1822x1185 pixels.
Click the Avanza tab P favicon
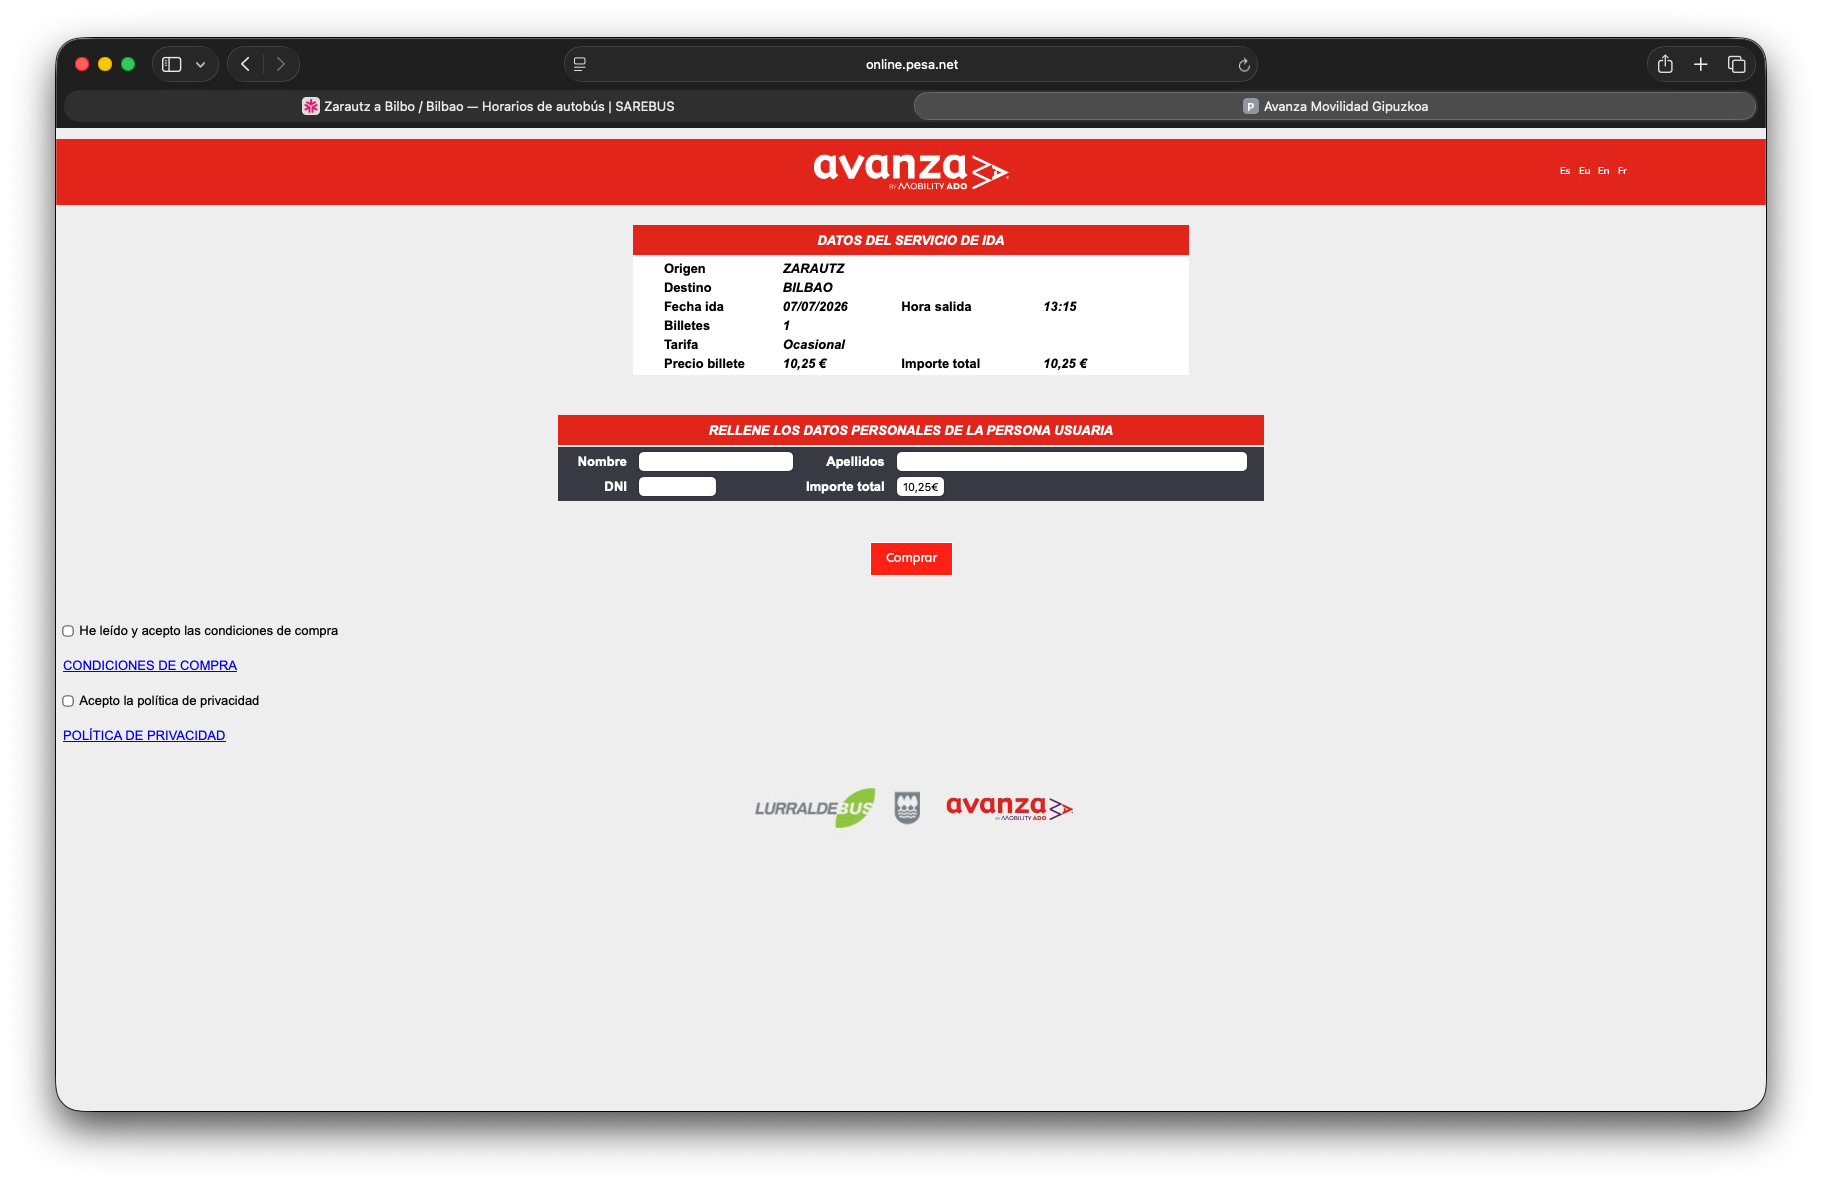1250,106
